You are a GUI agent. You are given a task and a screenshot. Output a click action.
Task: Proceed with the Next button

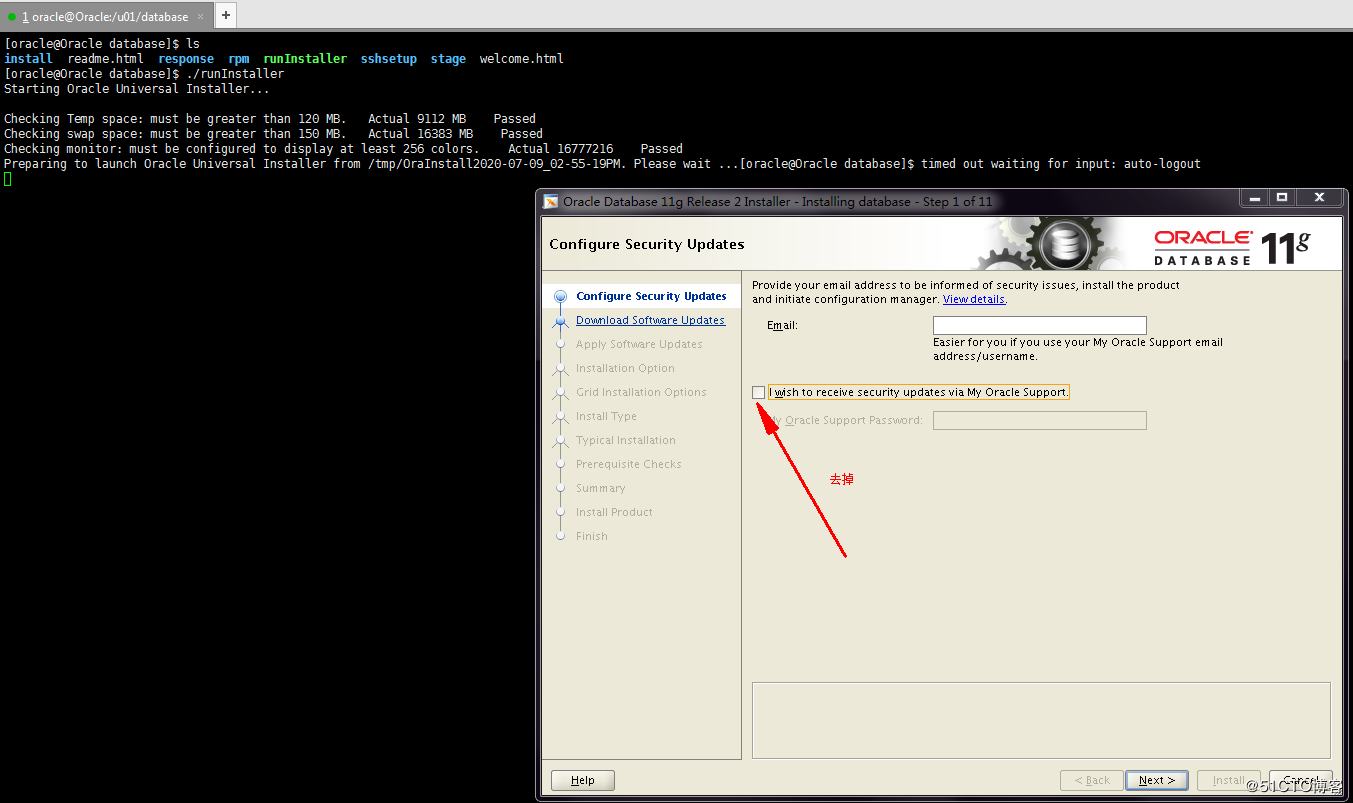coord(1156,780)
